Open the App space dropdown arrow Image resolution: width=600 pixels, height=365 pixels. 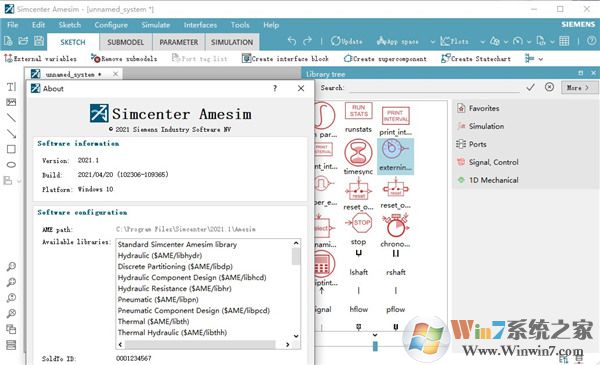click(432, 41)
